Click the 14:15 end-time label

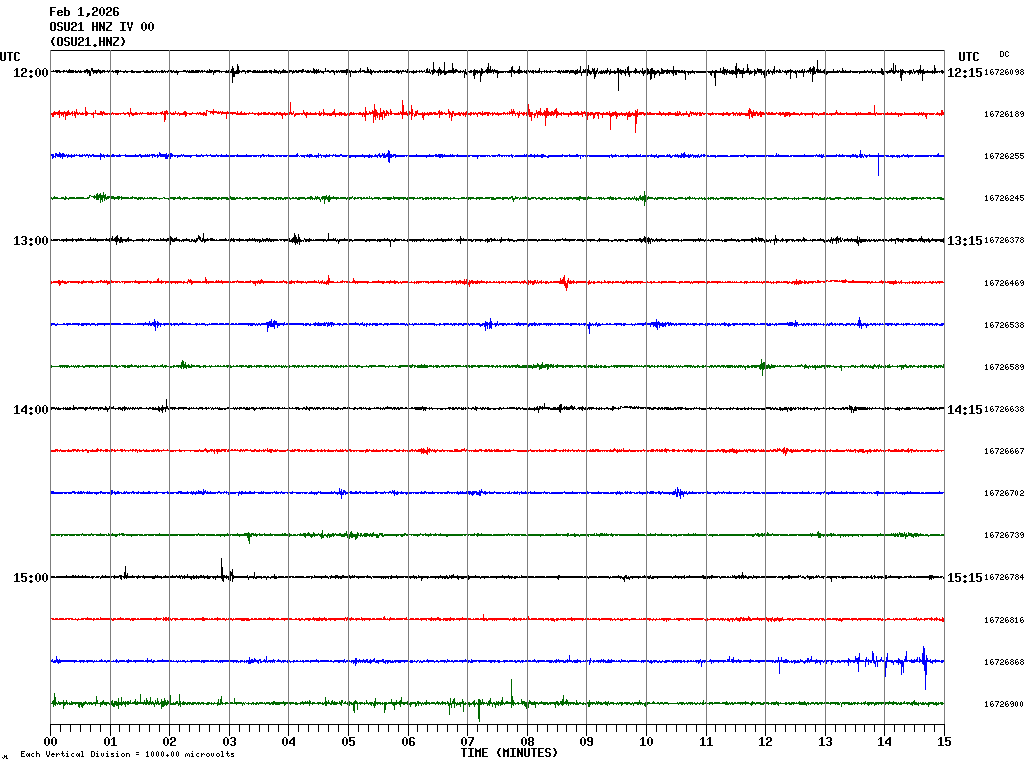964,410
